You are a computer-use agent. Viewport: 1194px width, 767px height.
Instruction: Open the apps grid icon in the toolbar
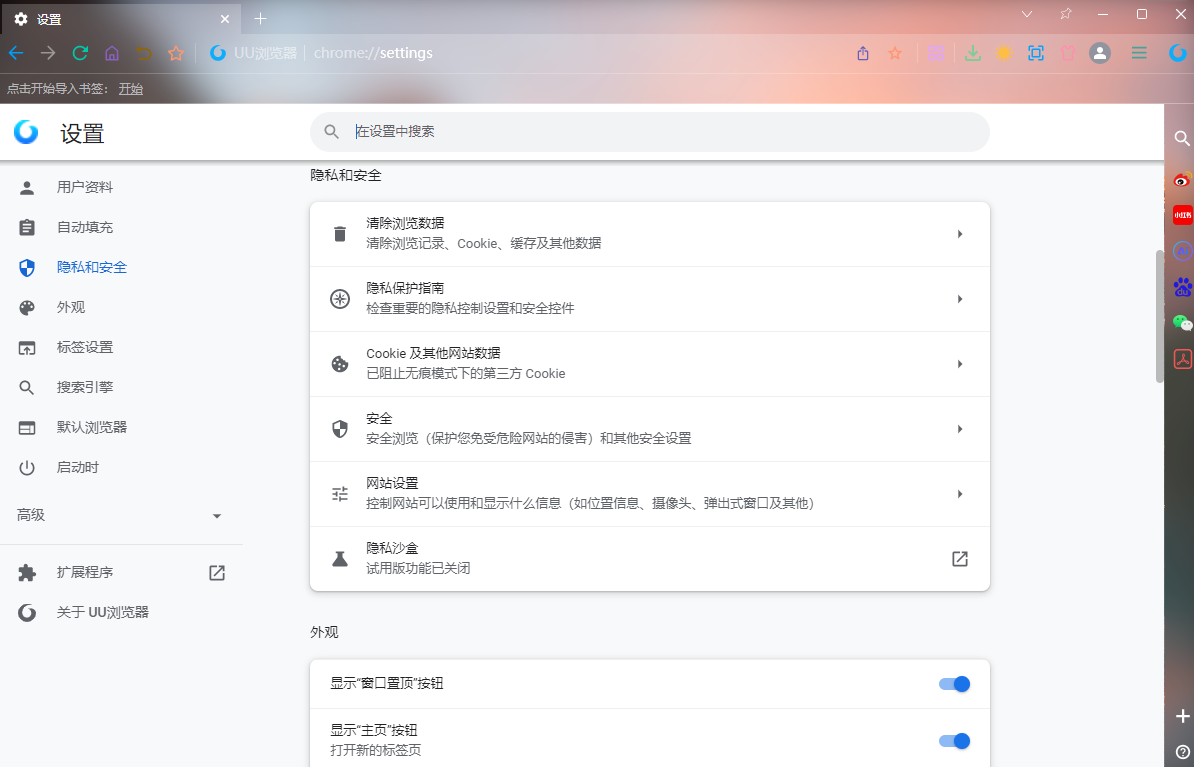click(935, 53)
